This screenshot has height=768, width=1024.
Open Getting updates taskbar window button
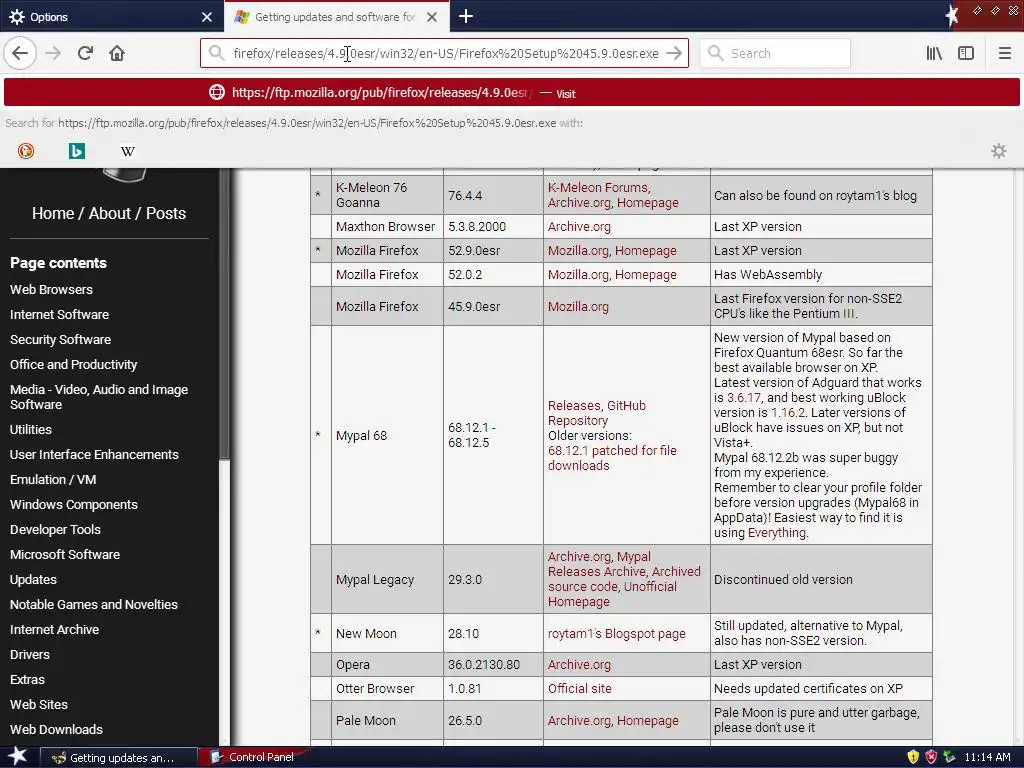pyautogui.click(x=119, y=757)
